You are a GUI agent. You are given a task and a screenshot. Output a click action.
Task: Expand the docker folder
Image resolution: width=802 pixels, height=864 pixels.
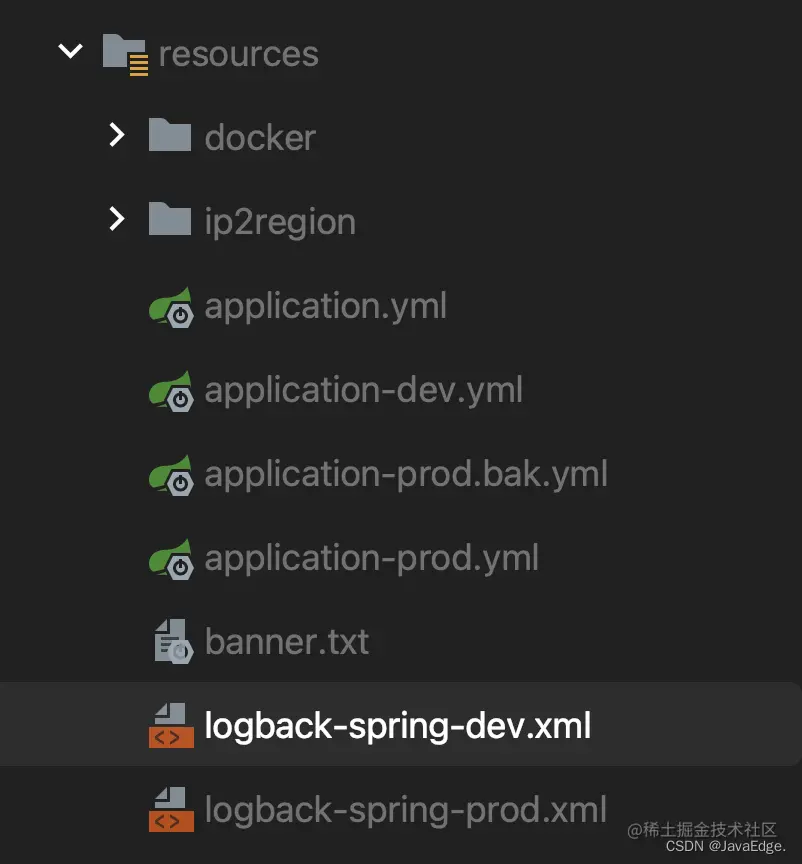point(117,136)
